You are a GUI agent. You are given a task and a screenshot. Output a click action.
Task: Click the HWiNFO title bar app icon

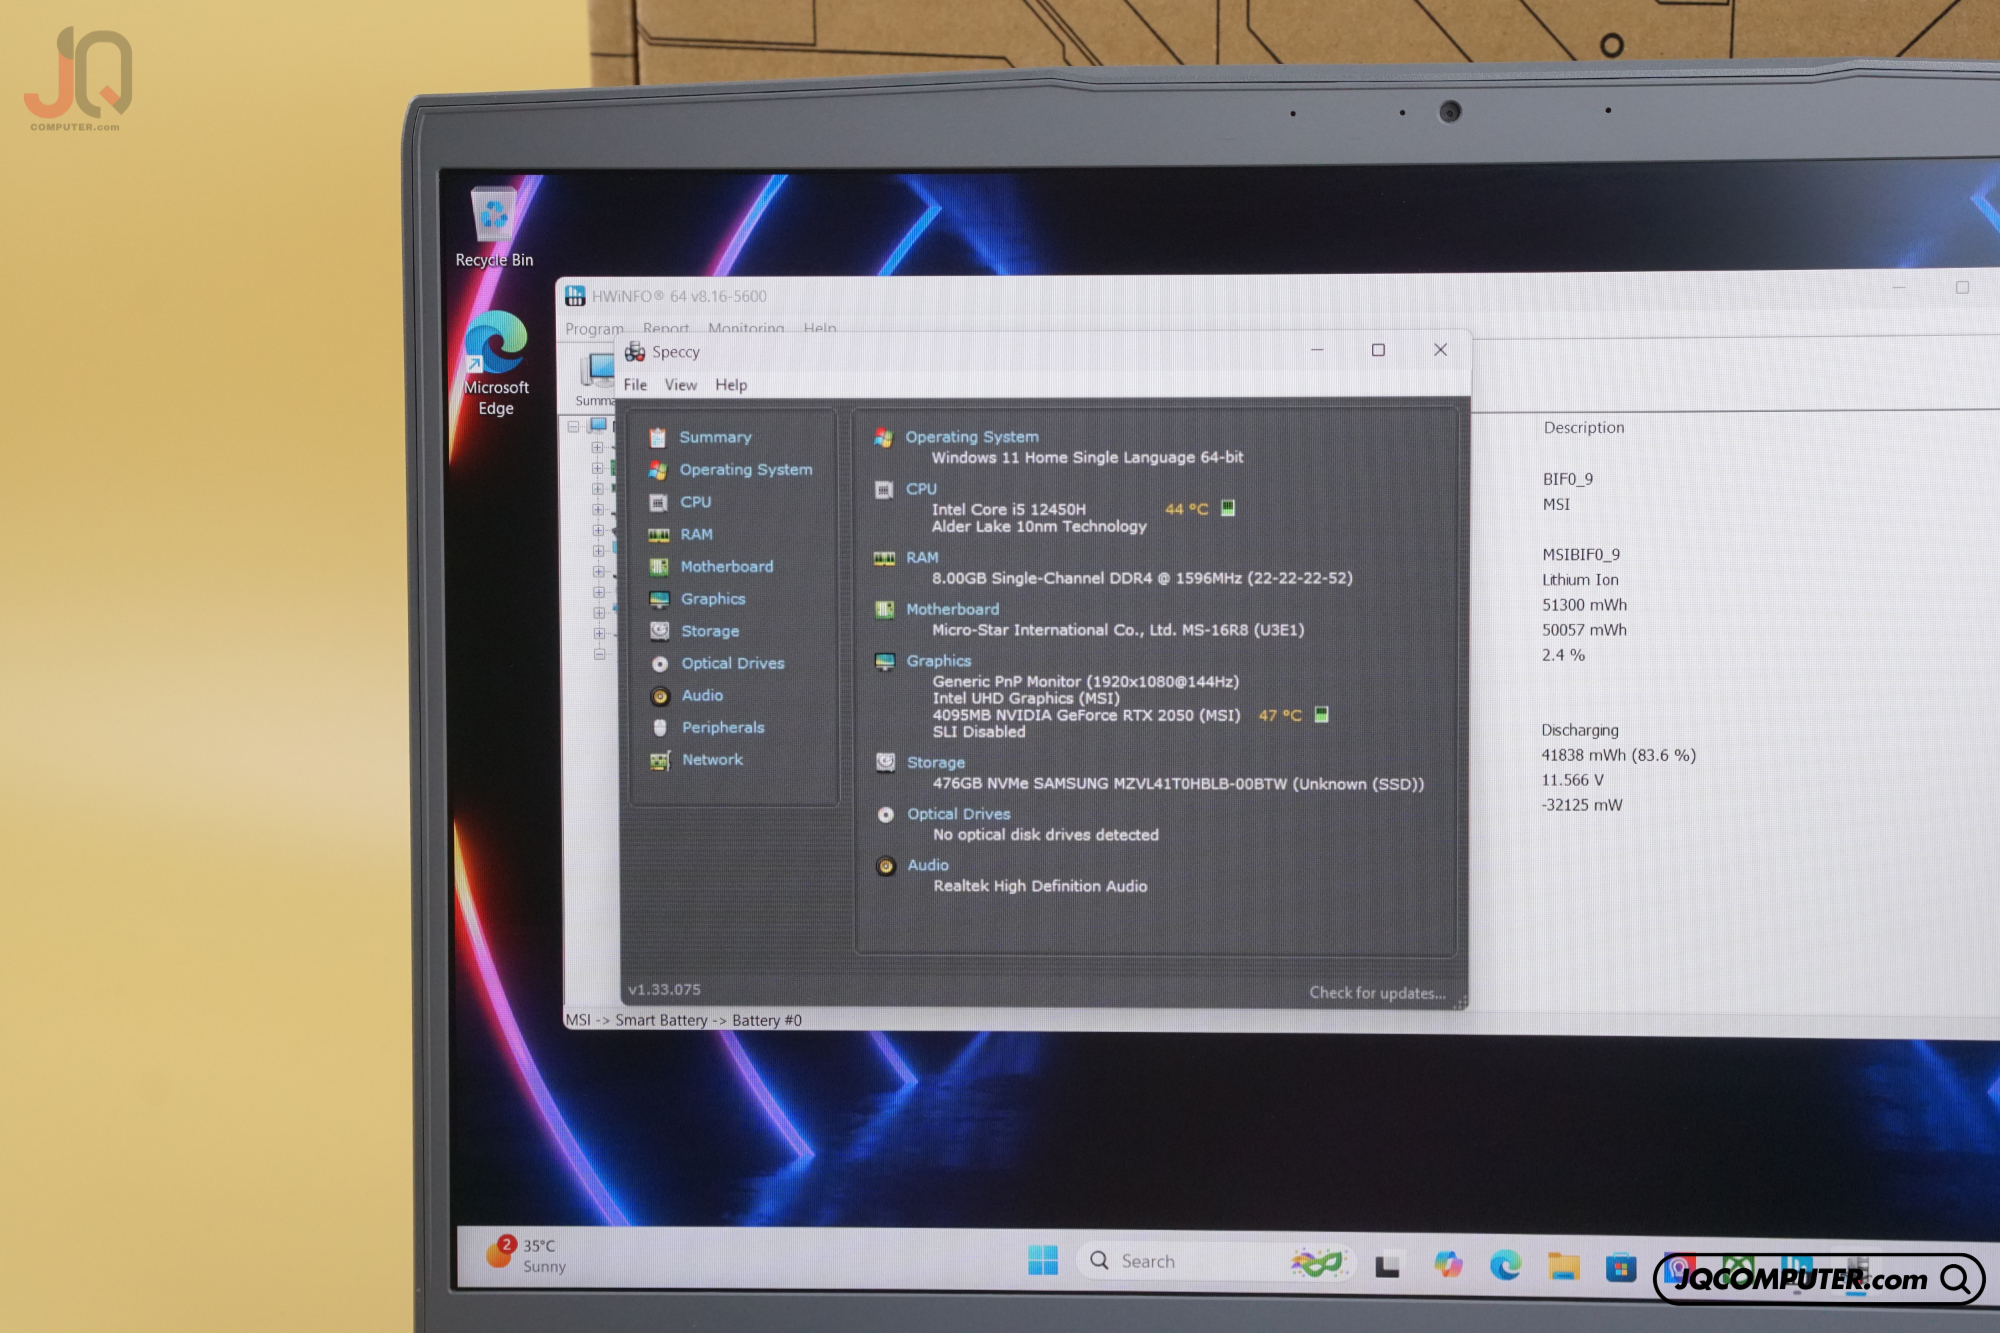pyautogui.click(x=575, y=296)
